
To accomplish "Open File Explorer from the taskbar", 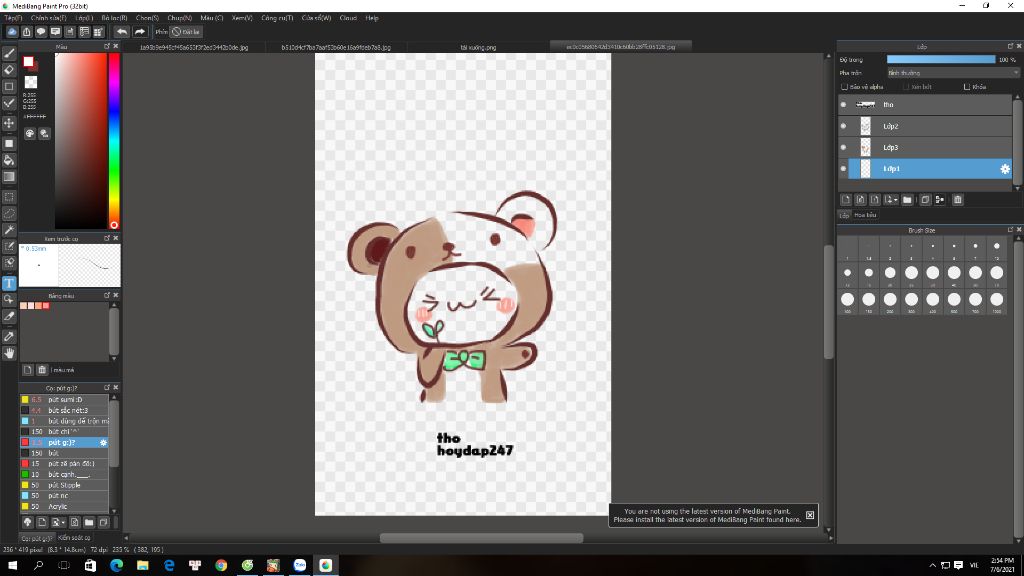I will [x=143, y=566].
